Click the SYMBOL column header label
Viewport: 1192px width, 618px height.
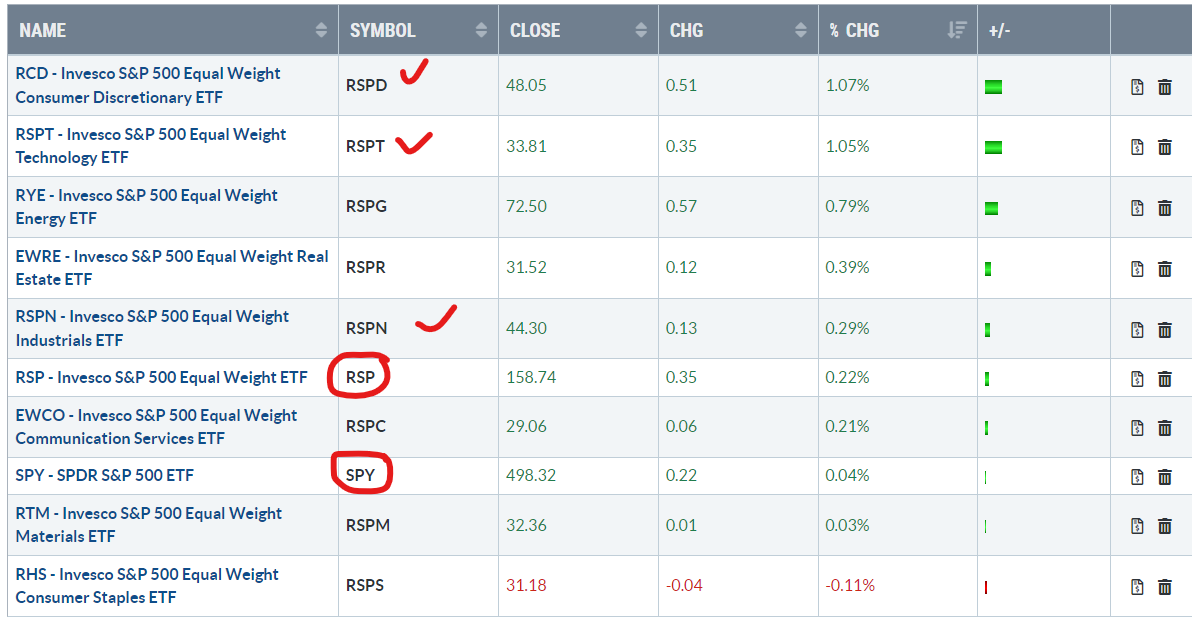point(382,30)
